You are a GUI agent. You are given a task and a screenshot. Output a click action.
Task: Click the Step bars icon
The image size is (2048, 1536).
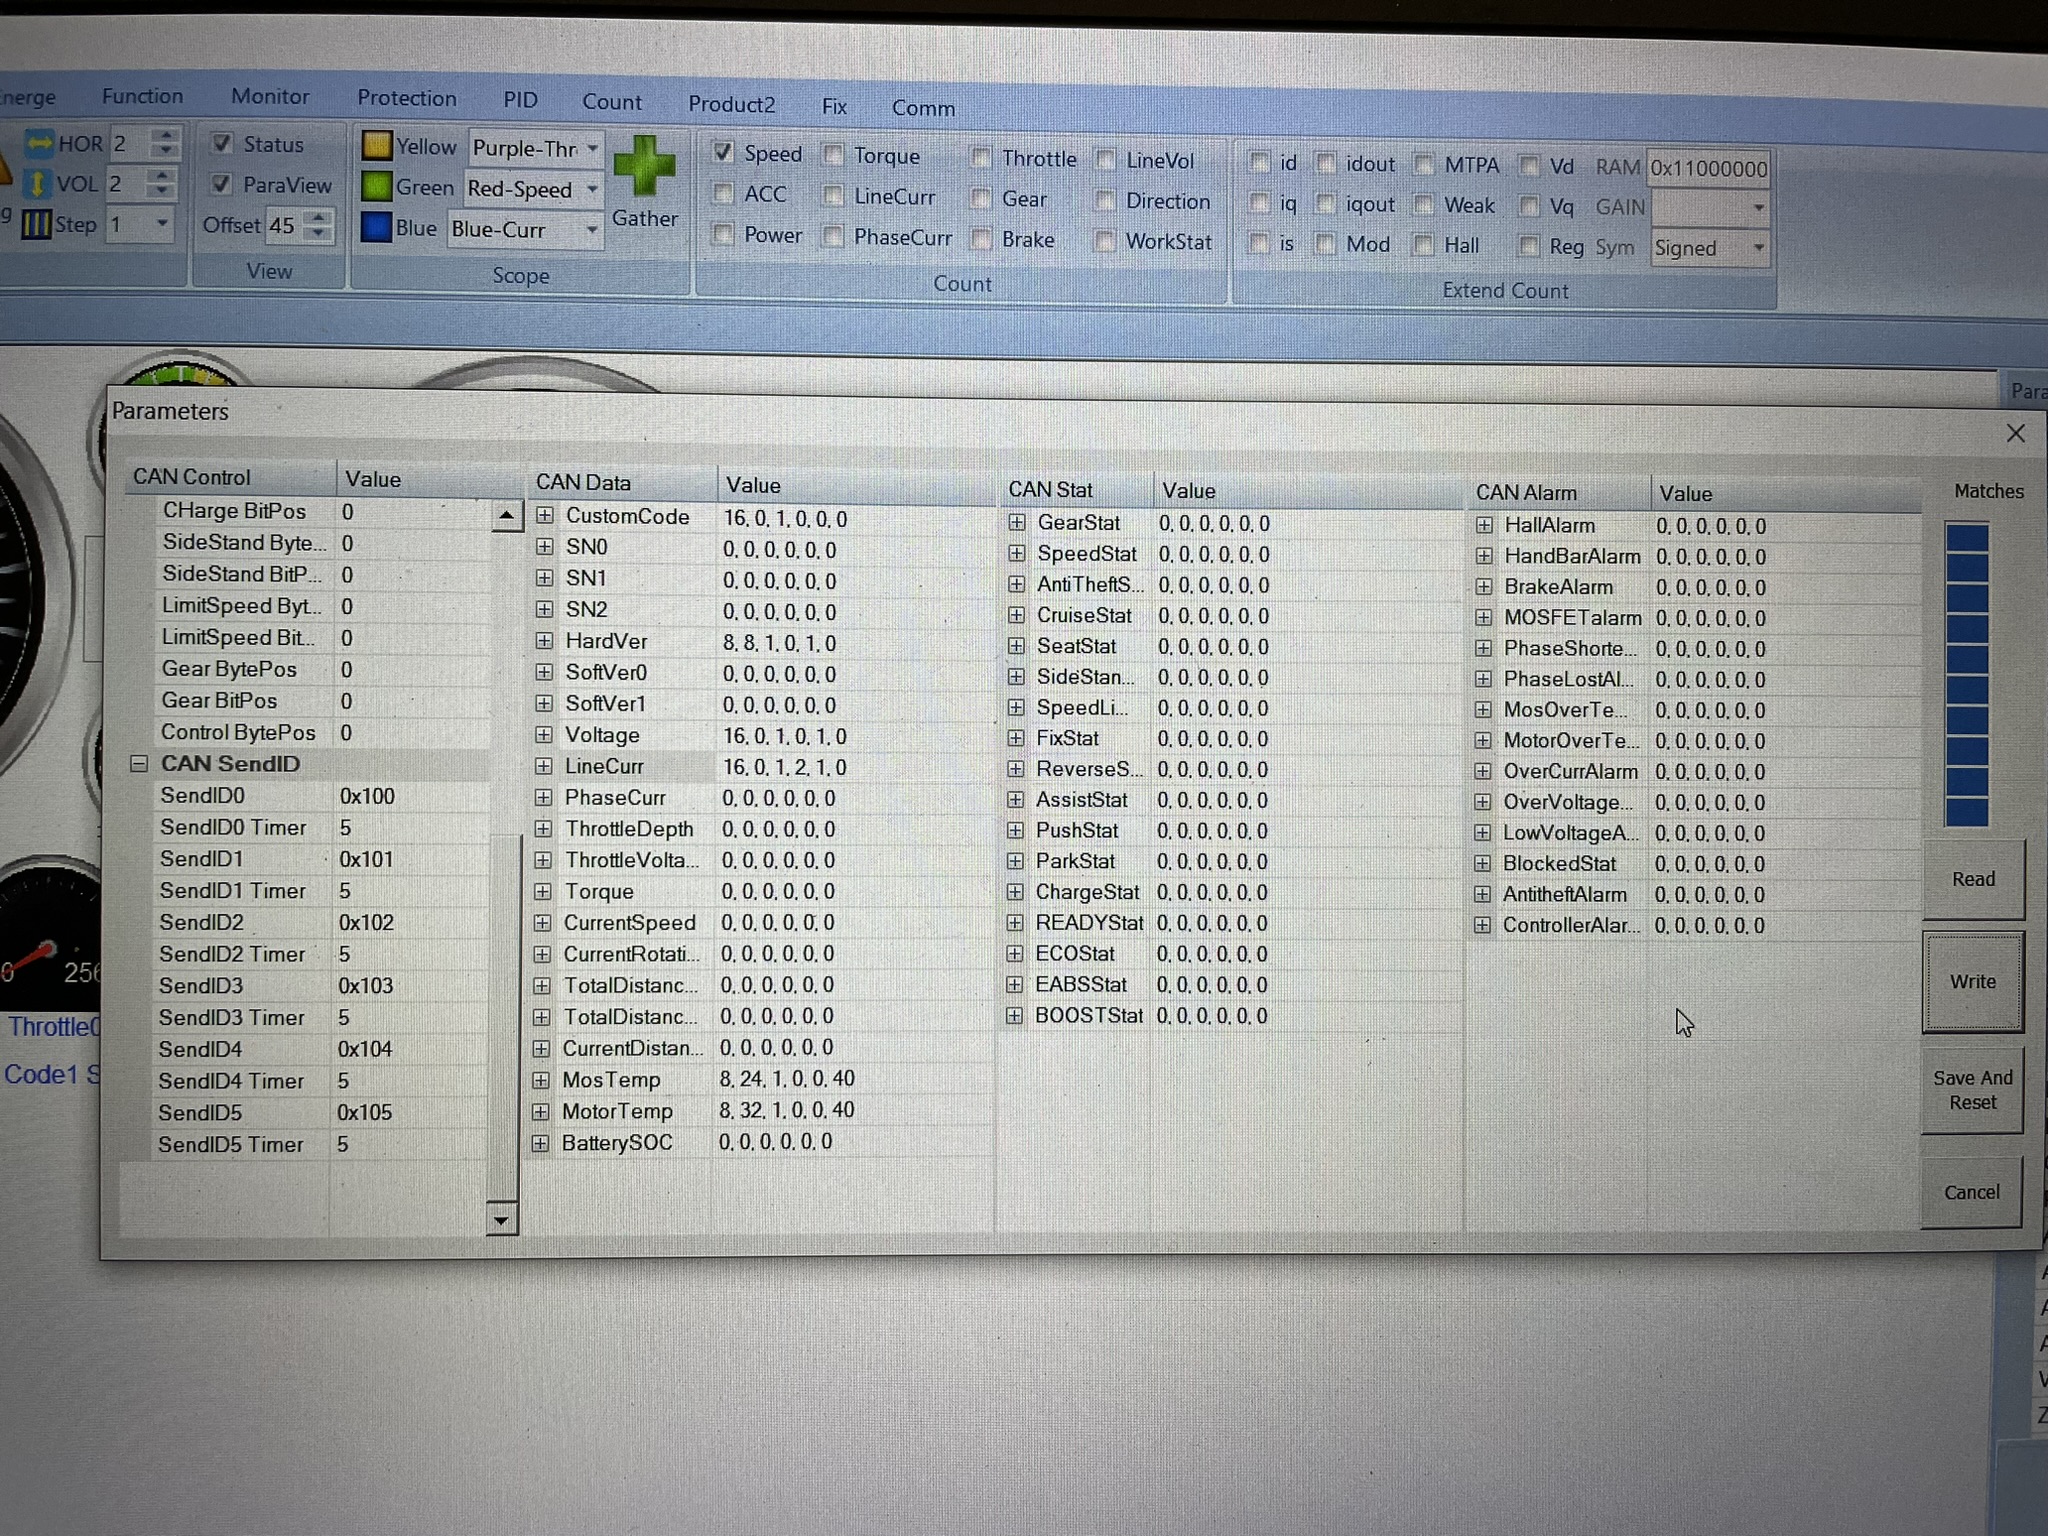37,224
